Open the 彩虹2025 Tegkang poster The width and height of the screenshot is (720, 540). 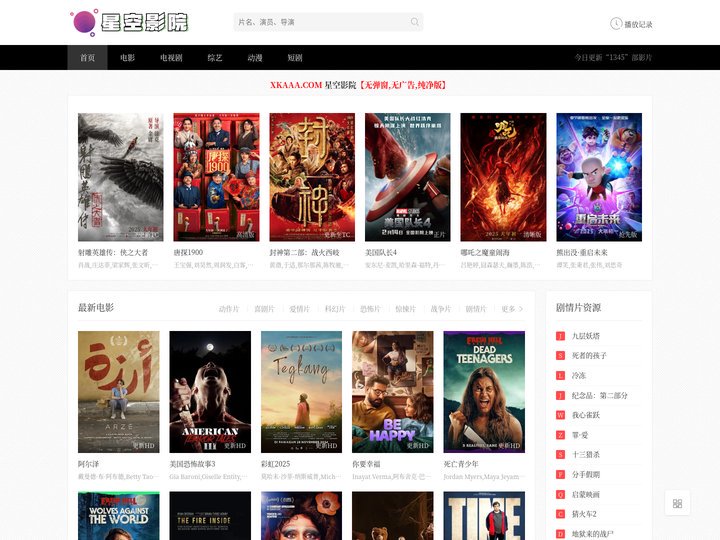301,392
